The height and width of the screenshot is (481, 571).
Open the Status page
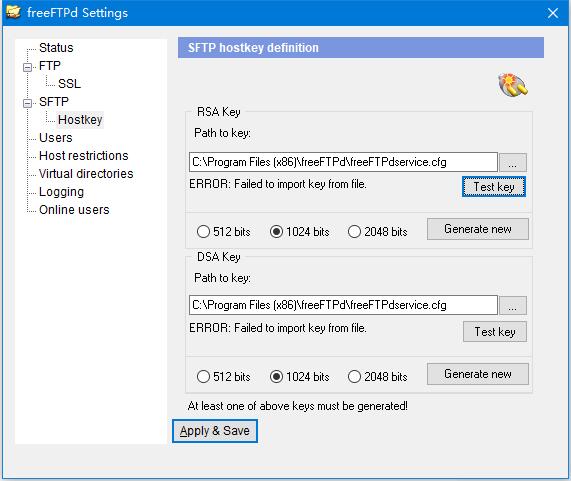pos(56,48)
